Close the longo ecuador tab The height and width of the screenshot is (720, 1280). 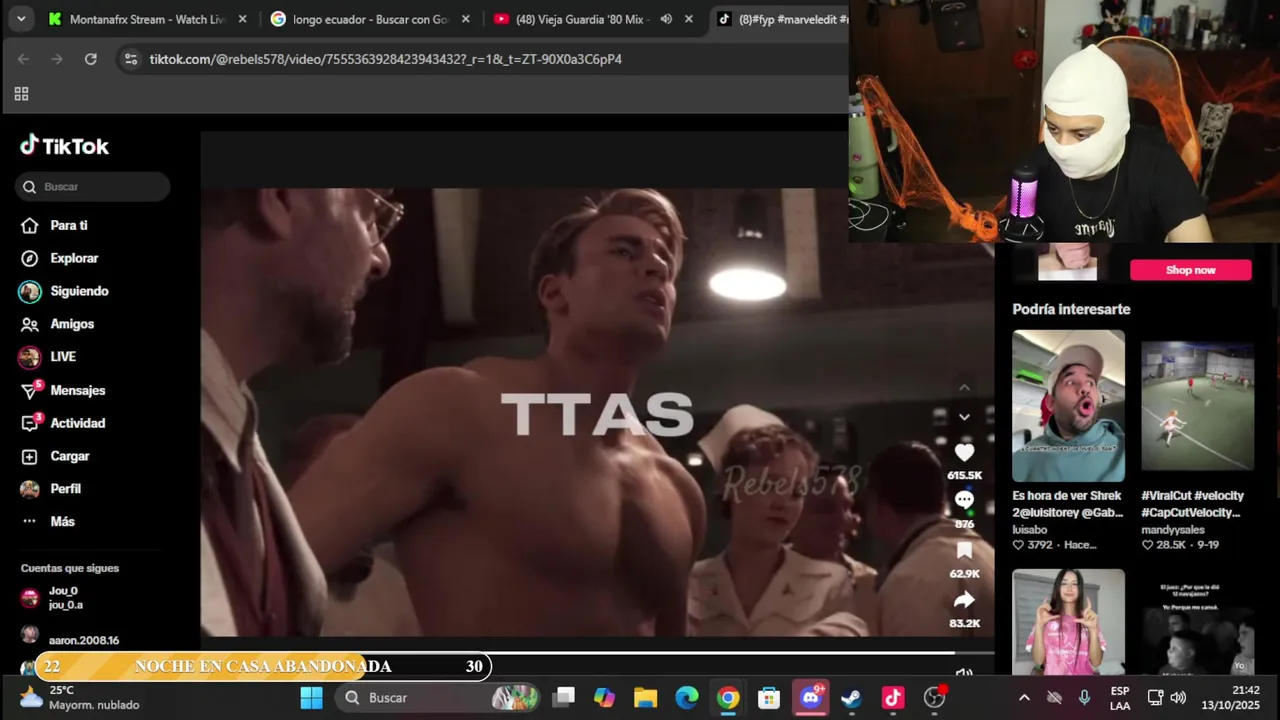465,19
